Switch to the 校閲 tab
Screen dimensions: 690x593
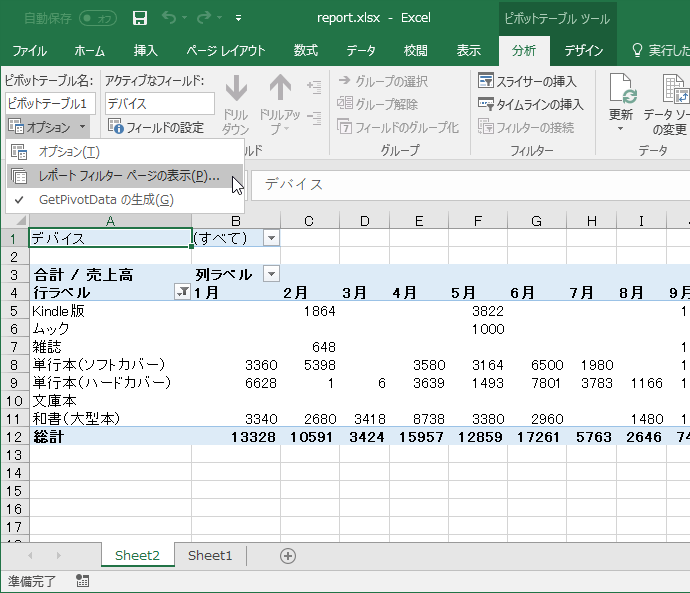click(x=416, y=51)
